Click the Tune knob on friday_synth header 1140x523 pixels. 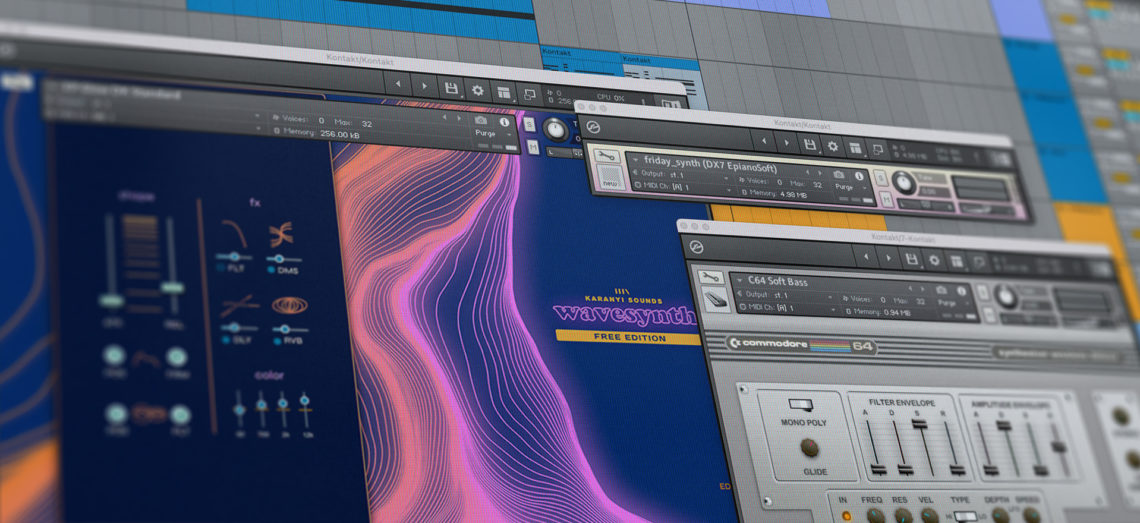[905, 182]
